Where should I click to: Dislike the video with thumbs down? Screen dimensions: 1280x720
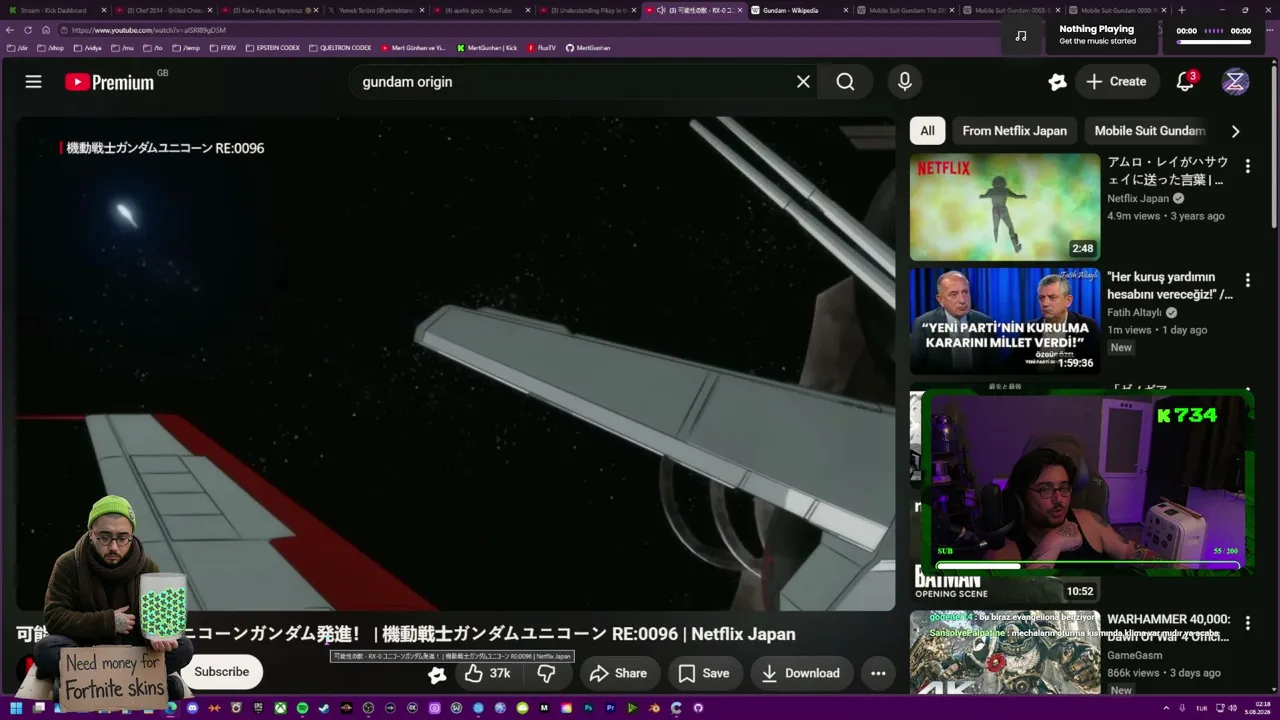pos(546,673)
